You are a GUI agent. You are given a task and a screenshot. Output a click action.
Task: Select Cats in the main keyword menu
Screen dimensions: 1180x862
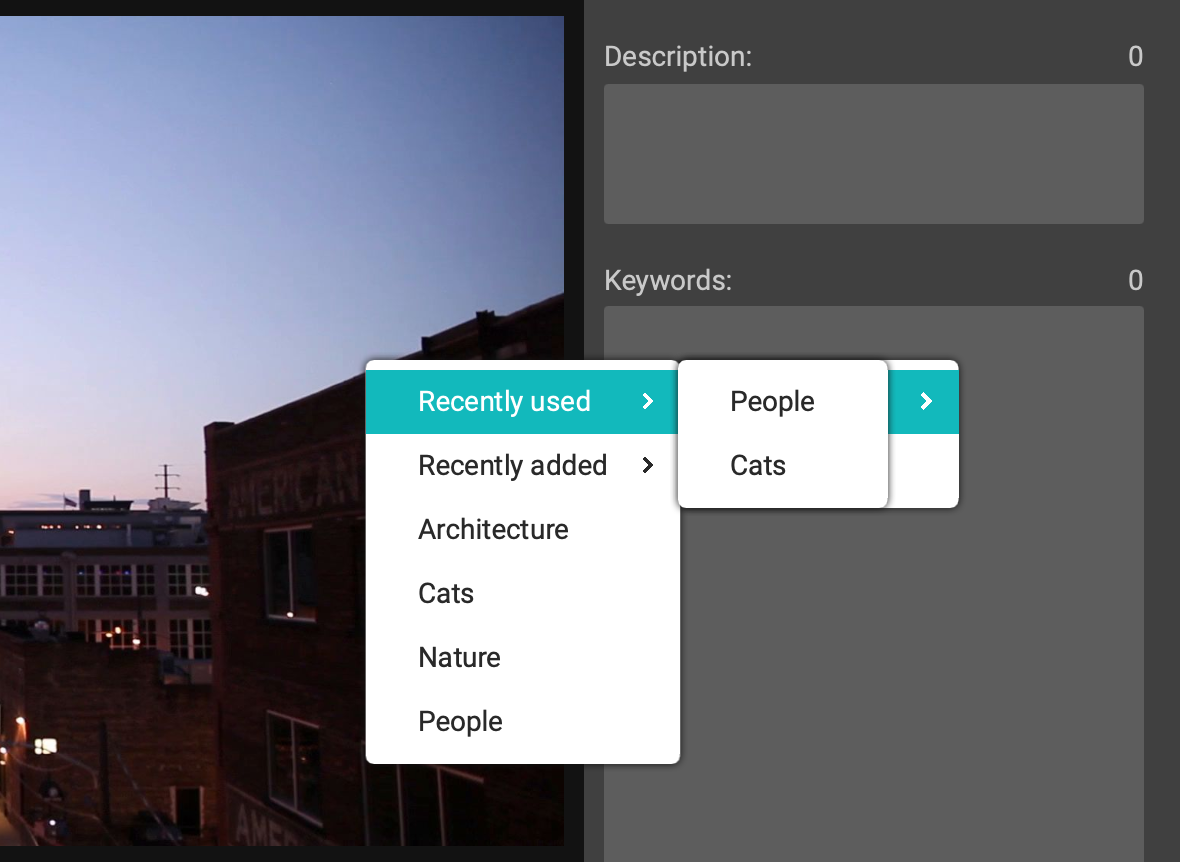click(446, 594)
